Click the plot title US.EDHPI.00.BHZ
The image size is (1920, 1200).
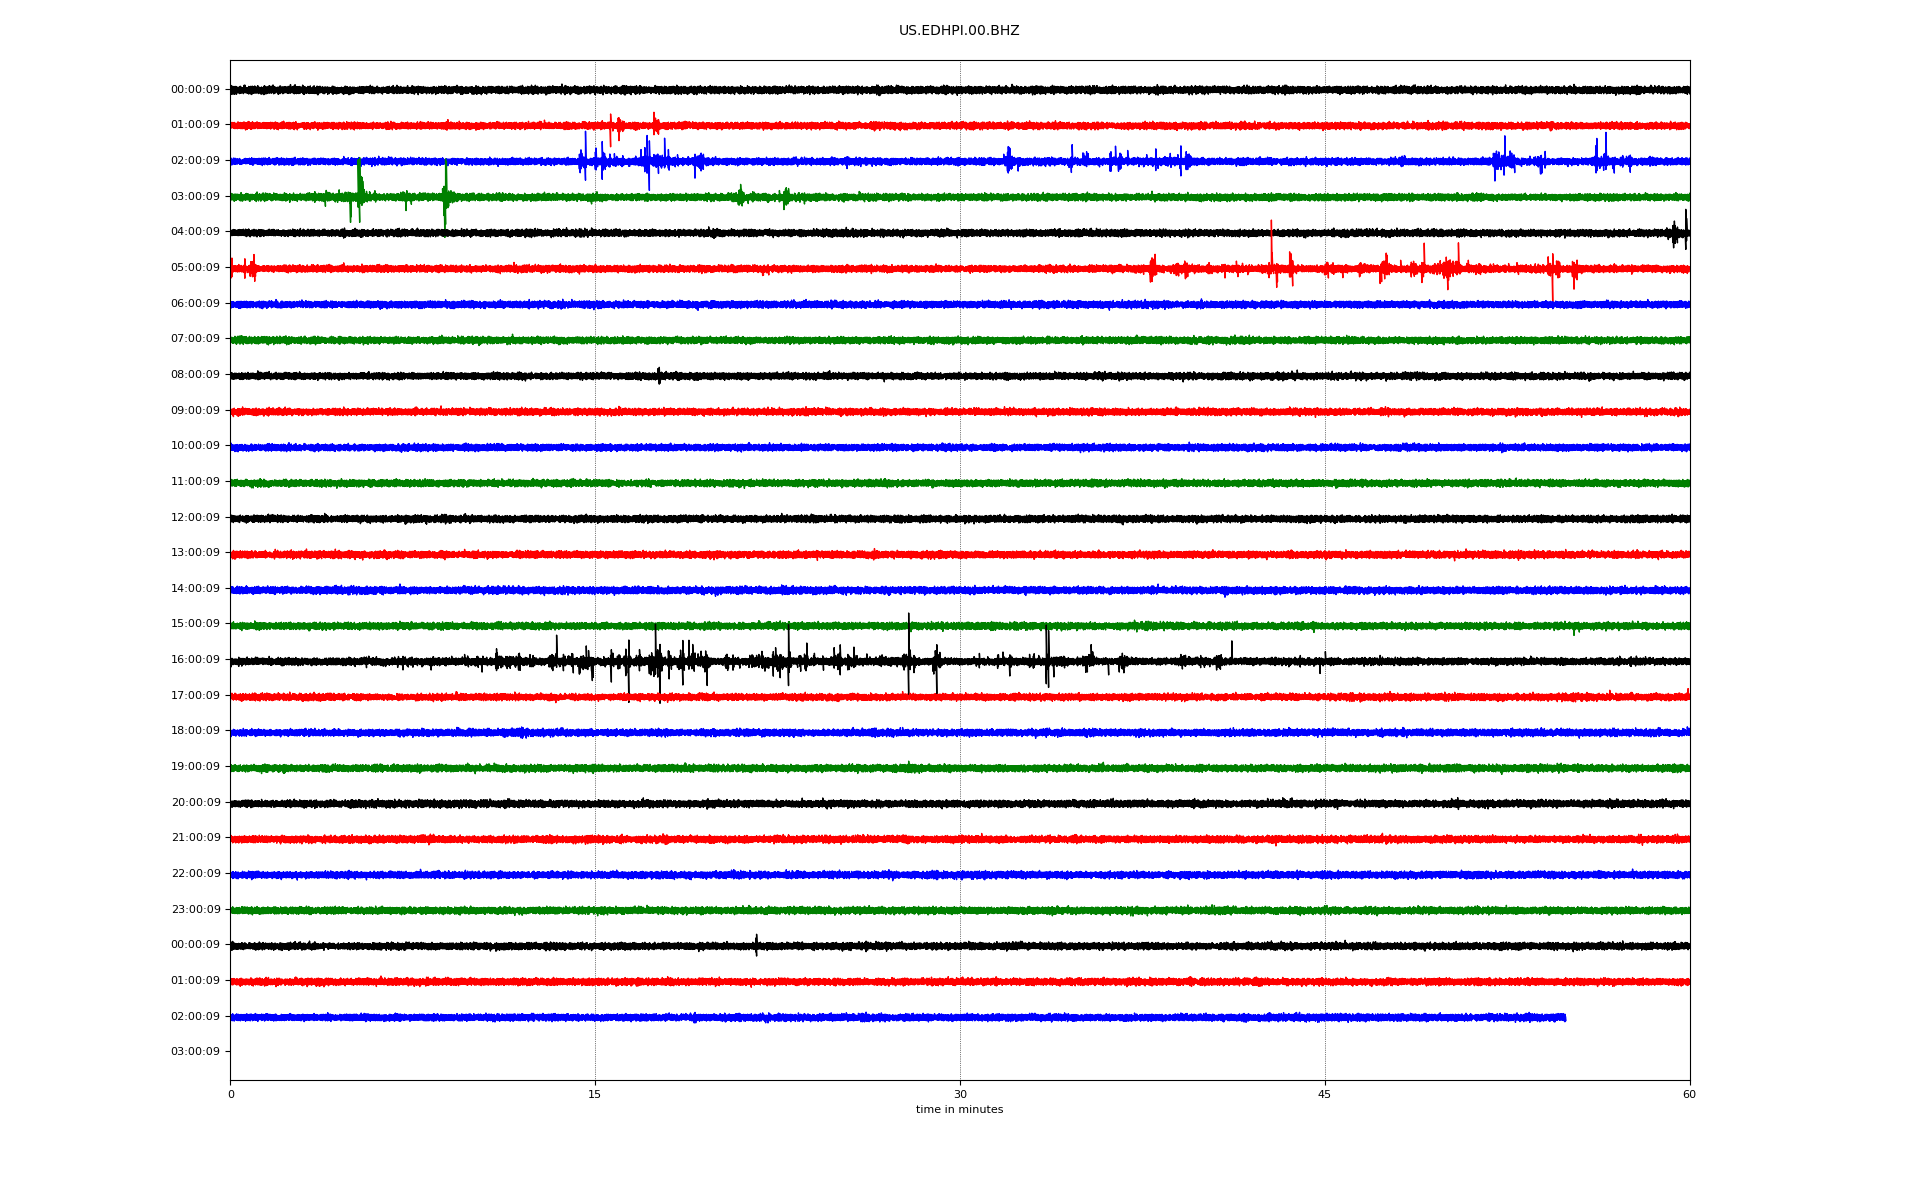click(959, 31)
